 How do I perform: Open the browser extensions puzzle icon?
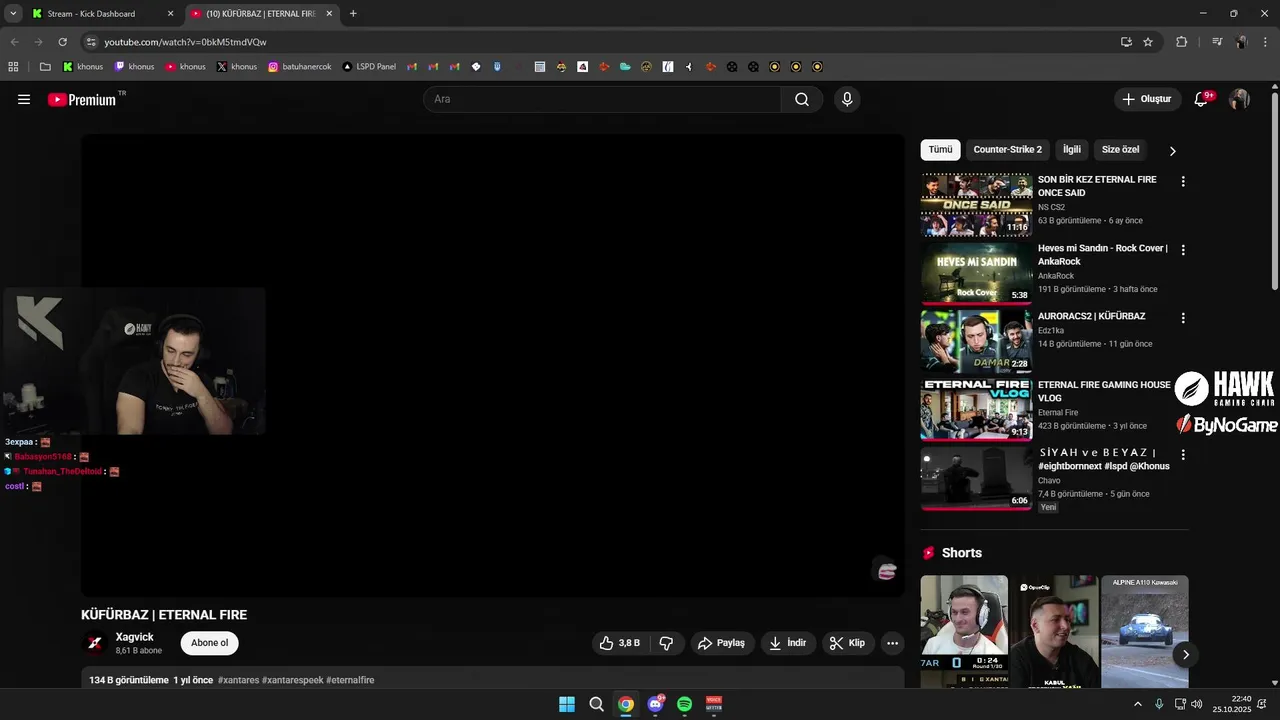(x=1182, y=42)
